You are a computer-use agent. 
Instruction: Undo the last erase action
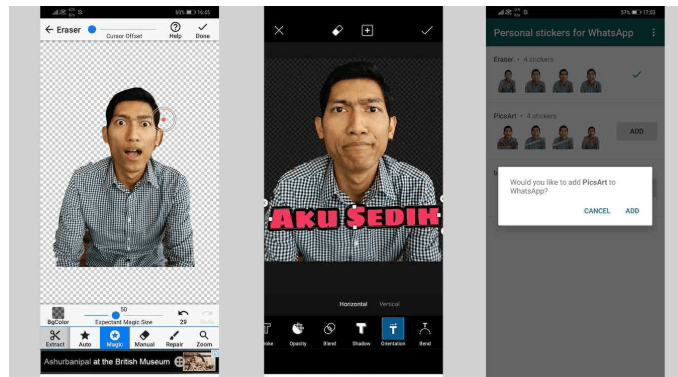click(x=183, y=313)
